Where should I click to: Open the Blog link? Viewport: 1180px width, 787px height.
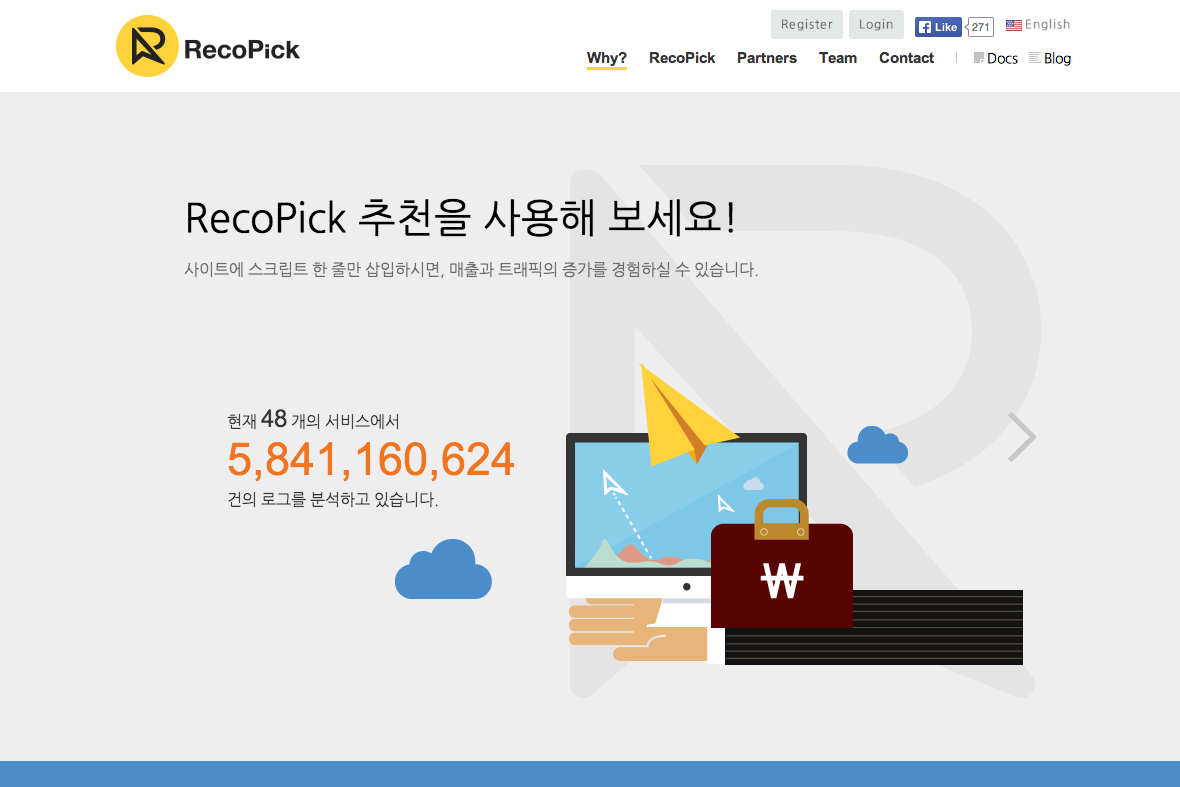(1050, 59)
